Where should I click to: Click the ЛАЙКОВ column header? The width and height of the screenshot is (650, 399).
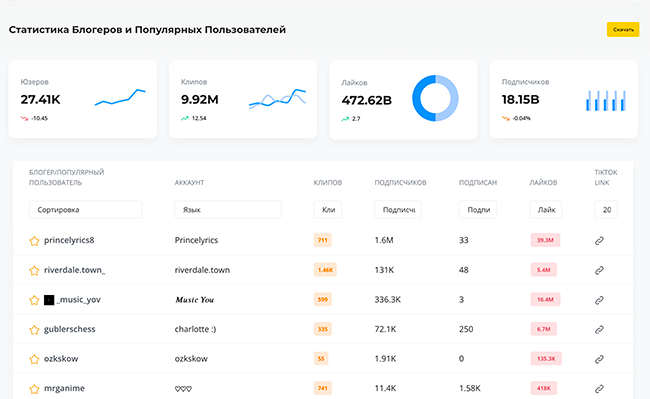pos(543,183)
